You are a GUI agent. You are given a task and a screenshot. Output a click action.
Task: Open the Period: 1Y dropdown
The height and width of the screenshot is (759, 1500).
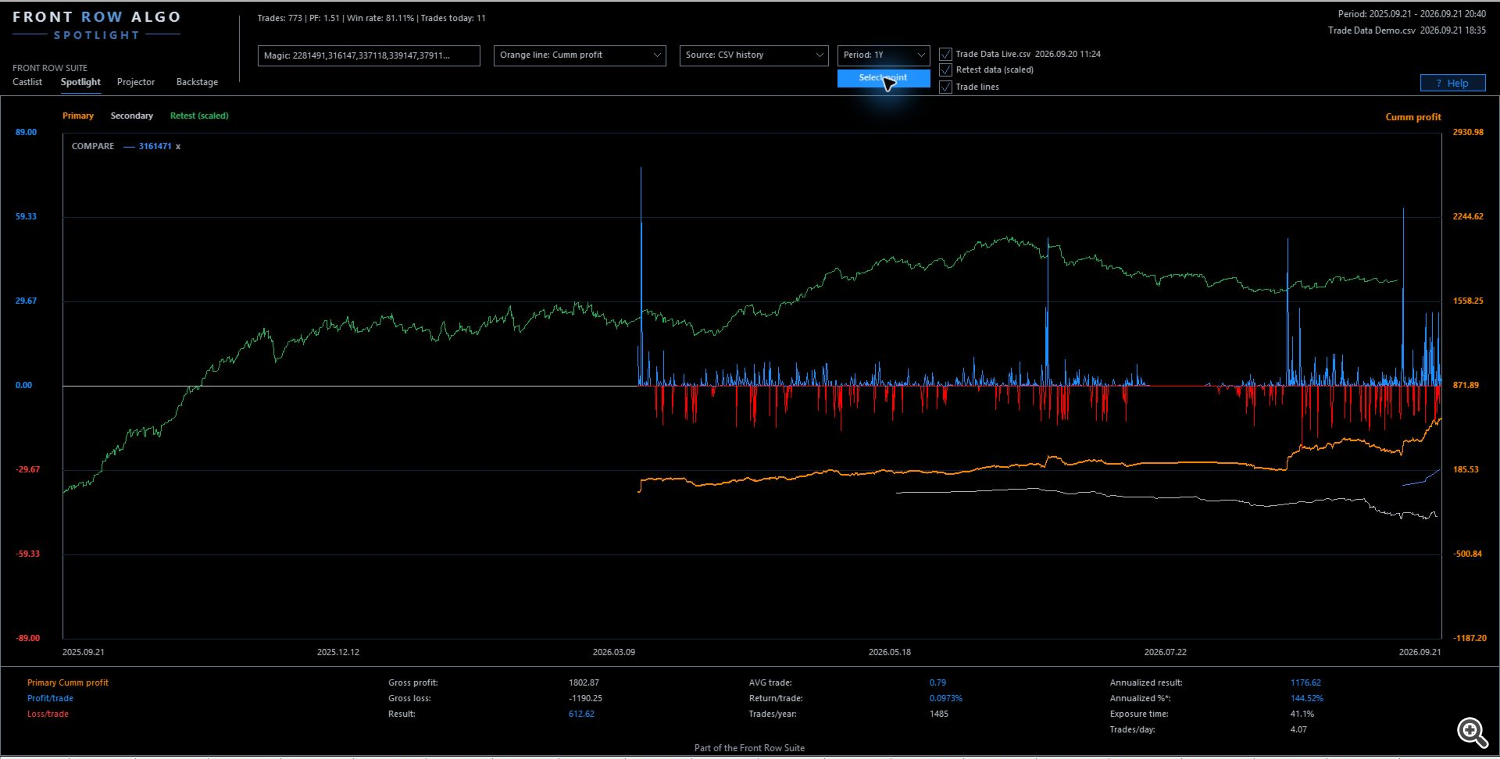click(884, 55)
